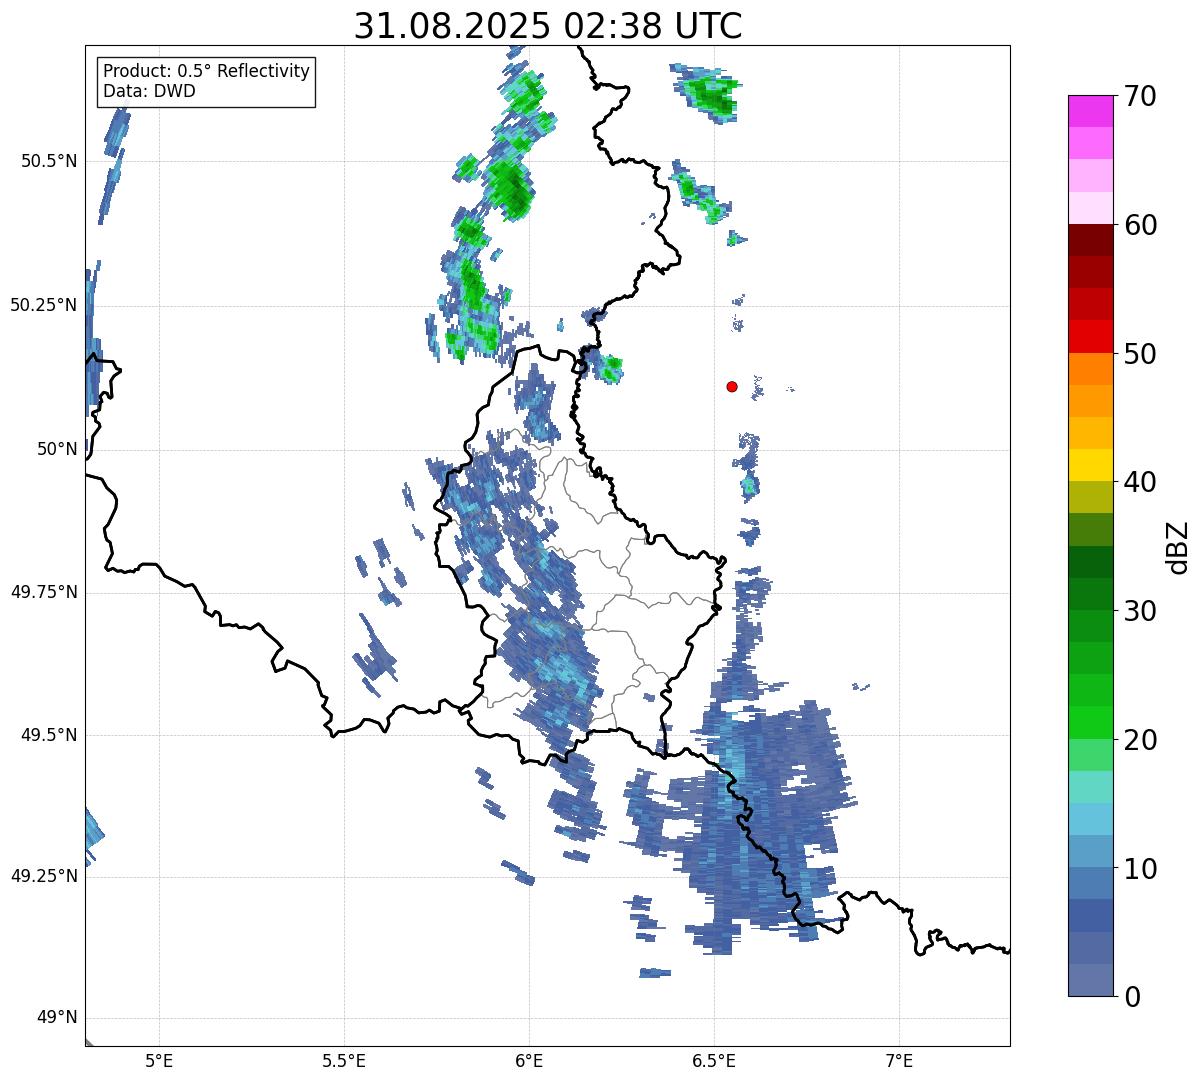Click the 49.25°N latitude label

[43, 877]
